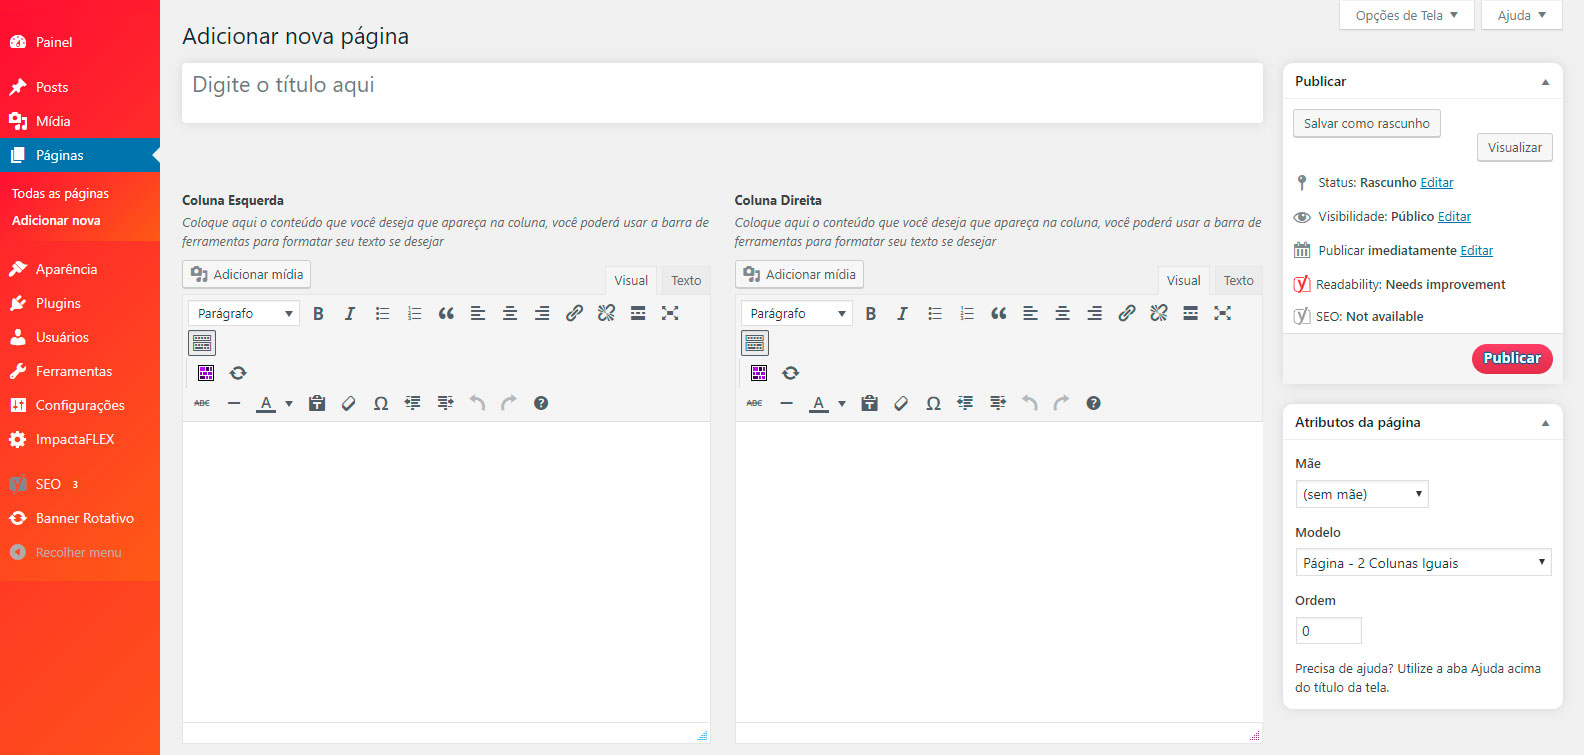This screenshot has width=1584, height=755.
Task: Click refresh arrows icon in left editor
Action: click(x=238, y=373)
